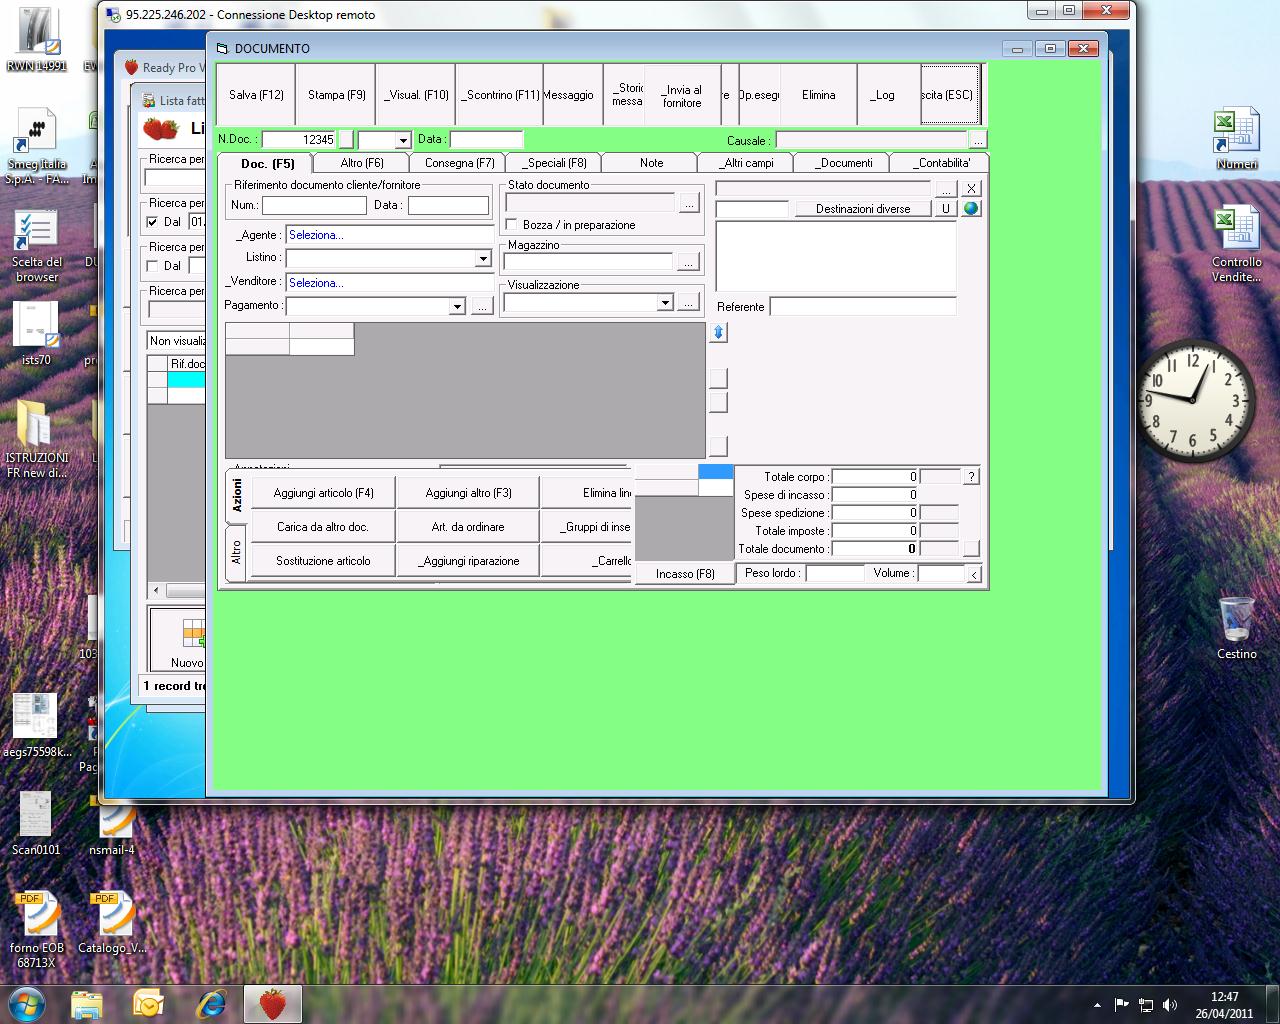
Task: Click the X button next to destination field
Action: tap(971, 188)
